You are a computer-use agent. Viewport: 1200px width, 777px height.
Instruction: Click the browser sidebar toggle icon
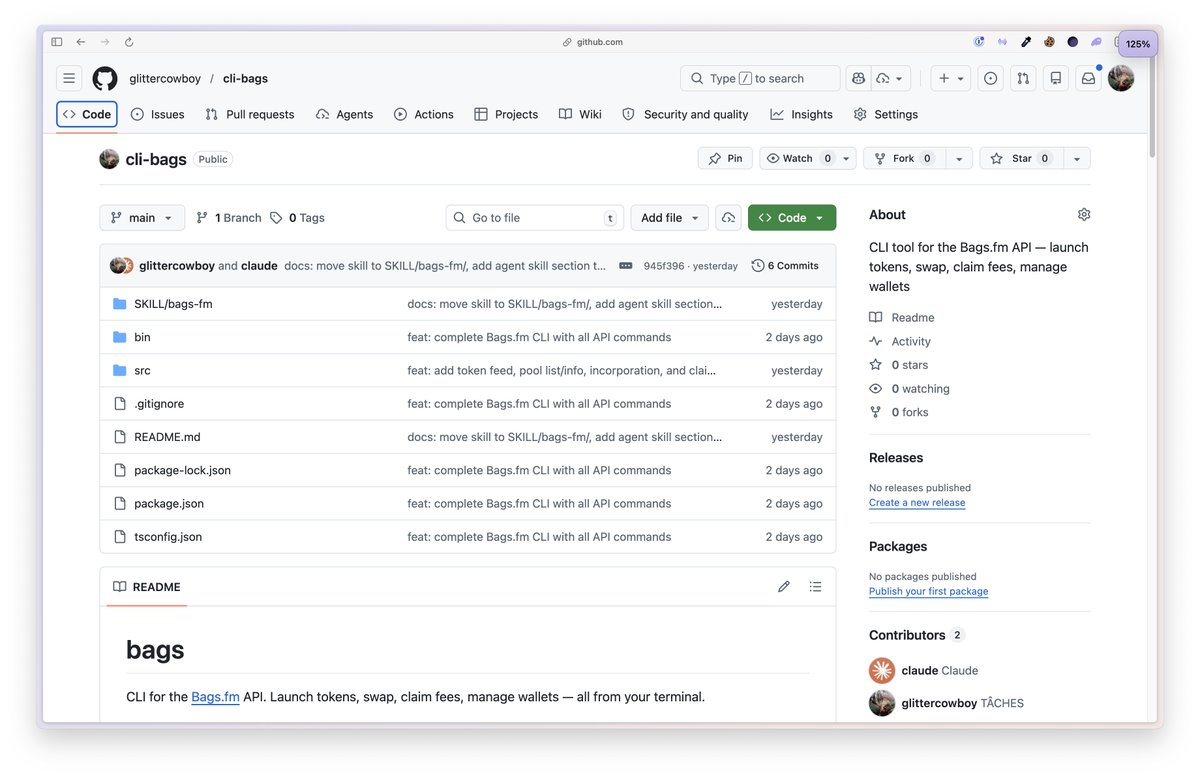pos(57,42)
